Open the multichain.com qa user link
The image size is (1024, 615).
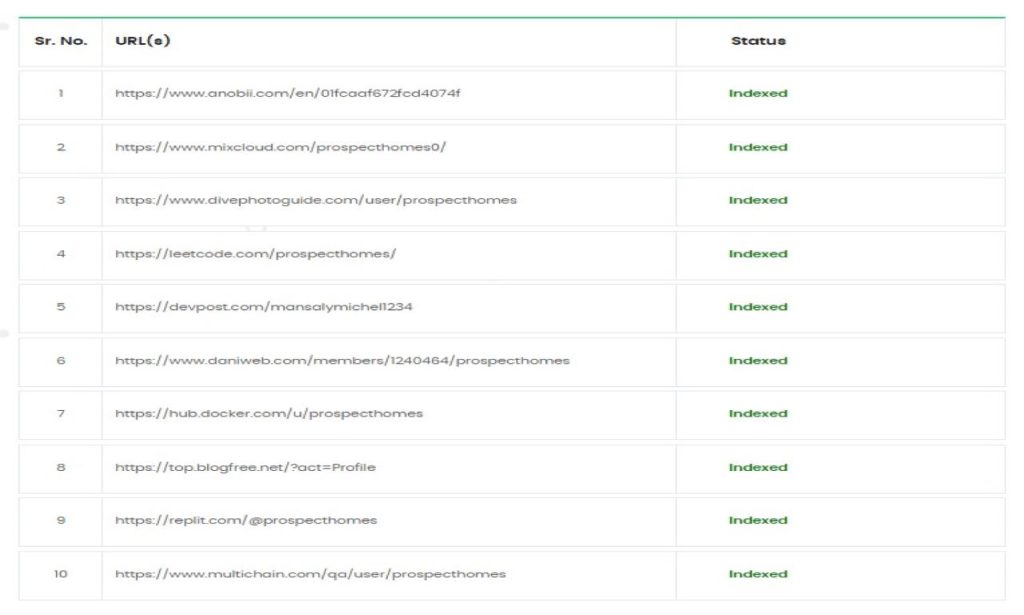[x=310, y=574]
